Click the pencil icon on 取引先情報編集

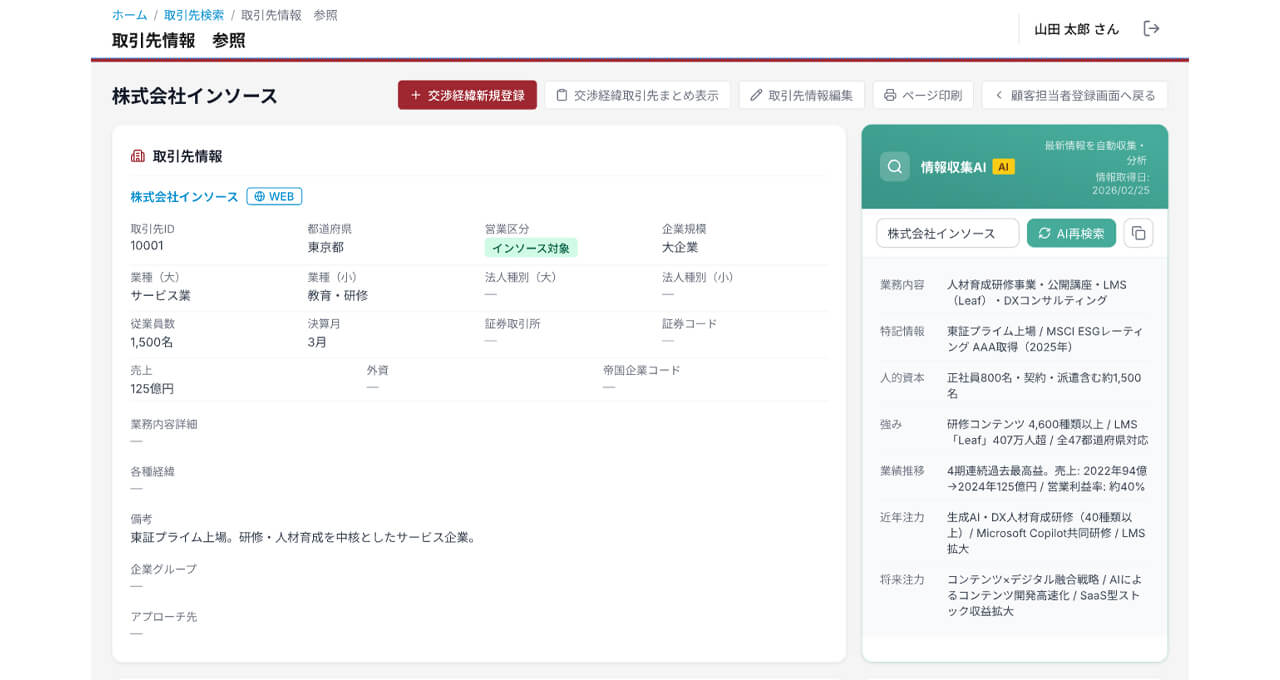756,94
